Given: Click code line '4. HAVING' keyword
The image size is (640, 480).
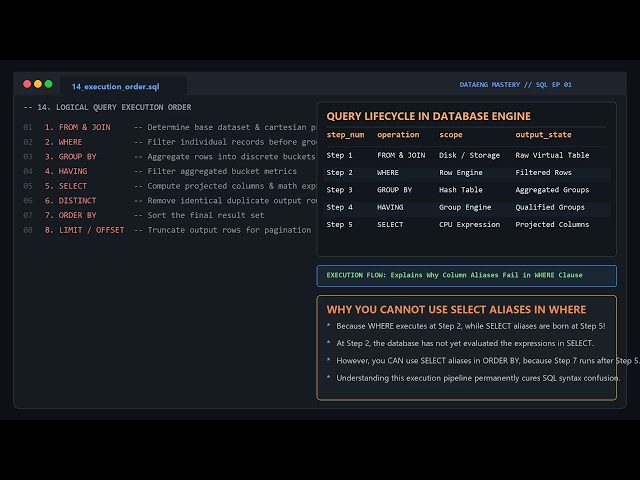Looking at the screenshot, I should pyautogui.click(x=66, y=171).
